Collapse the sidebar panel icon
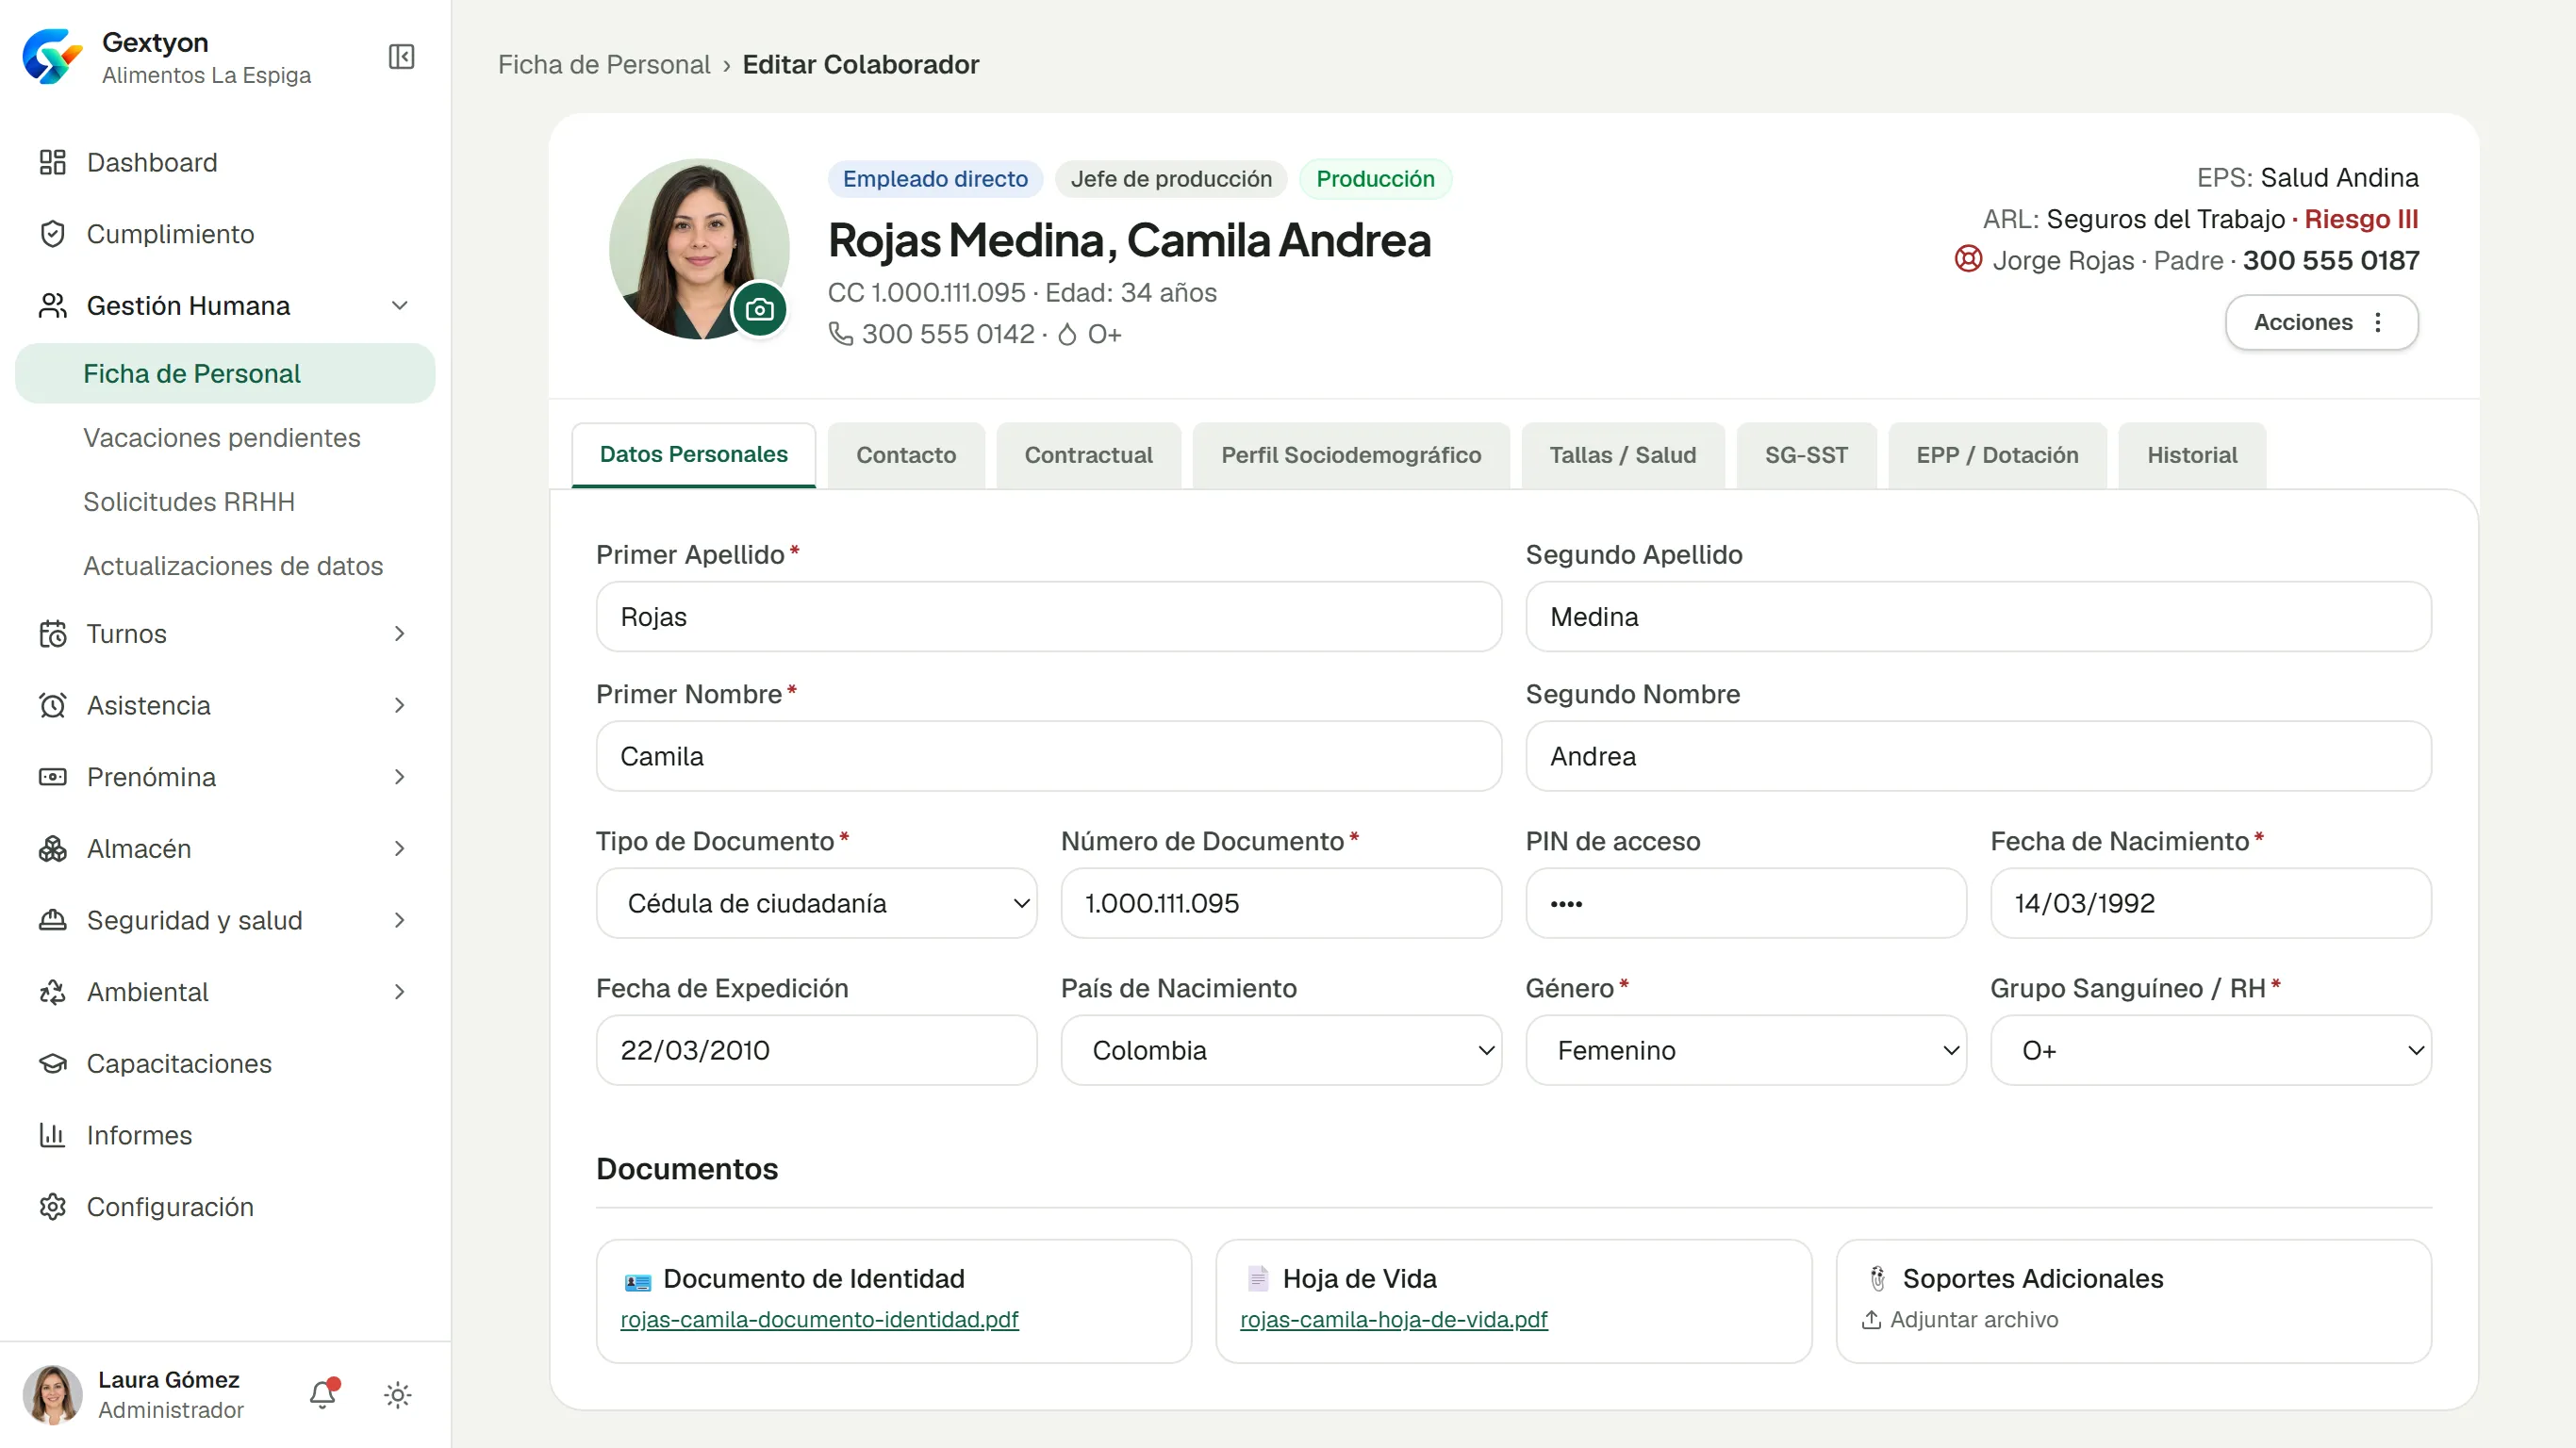Screen dimensions: 2576x1448 [x=401, y=57]
